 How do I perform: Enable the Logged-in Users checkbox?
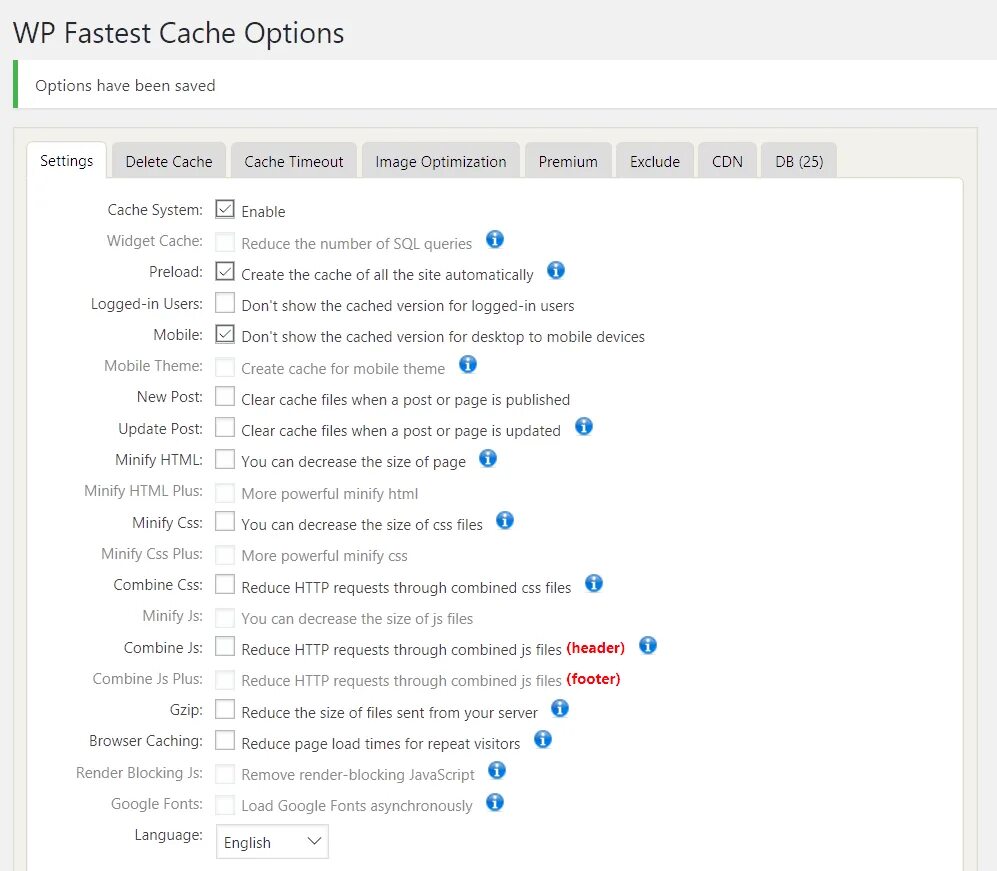(x=225, y=303)
